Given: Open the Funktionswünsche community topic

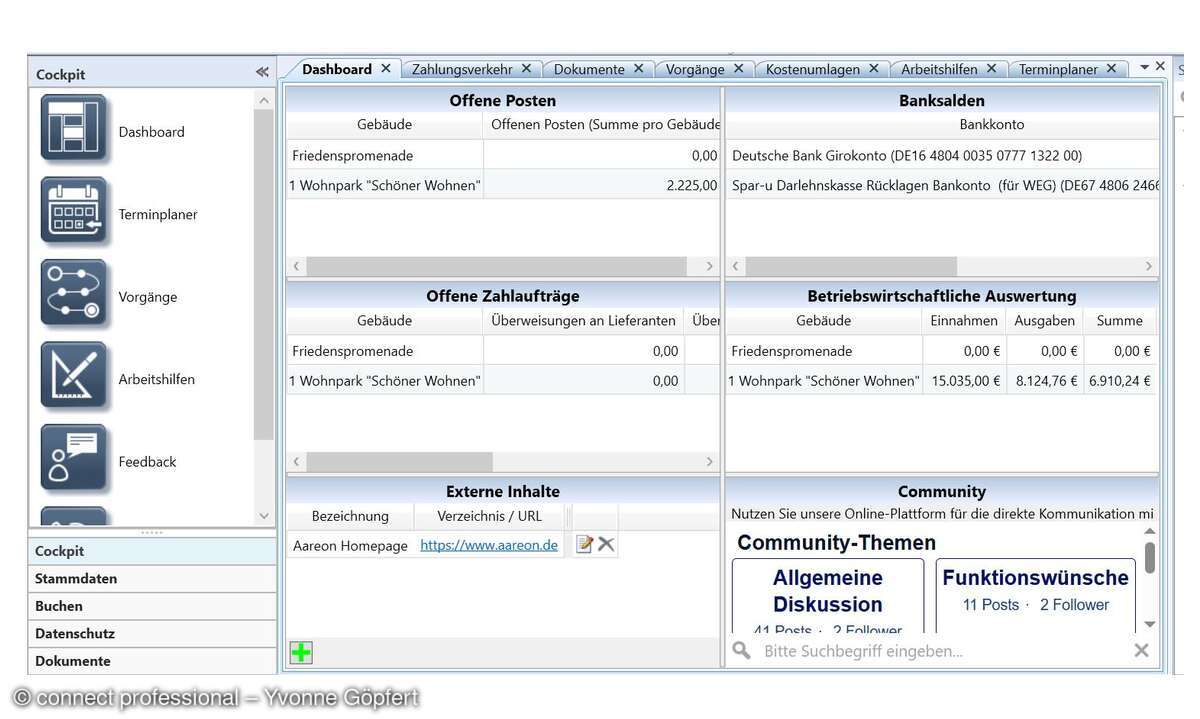Looking at the screenshot, I should (x=1035, y=578).
